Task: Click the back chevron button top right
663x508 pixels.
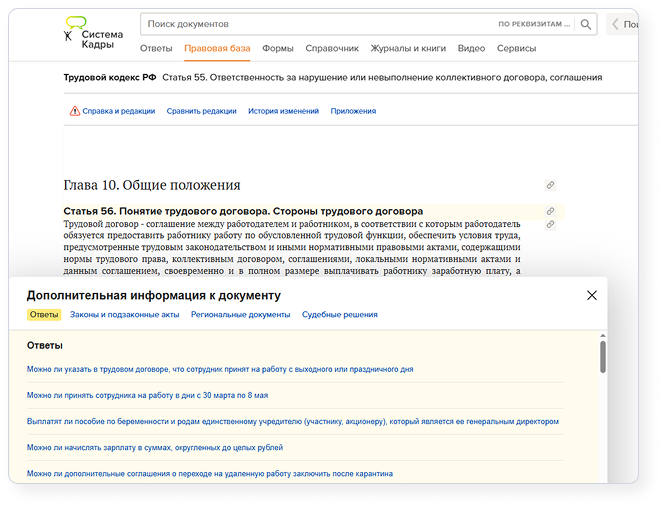Action: tap(616, 24)
